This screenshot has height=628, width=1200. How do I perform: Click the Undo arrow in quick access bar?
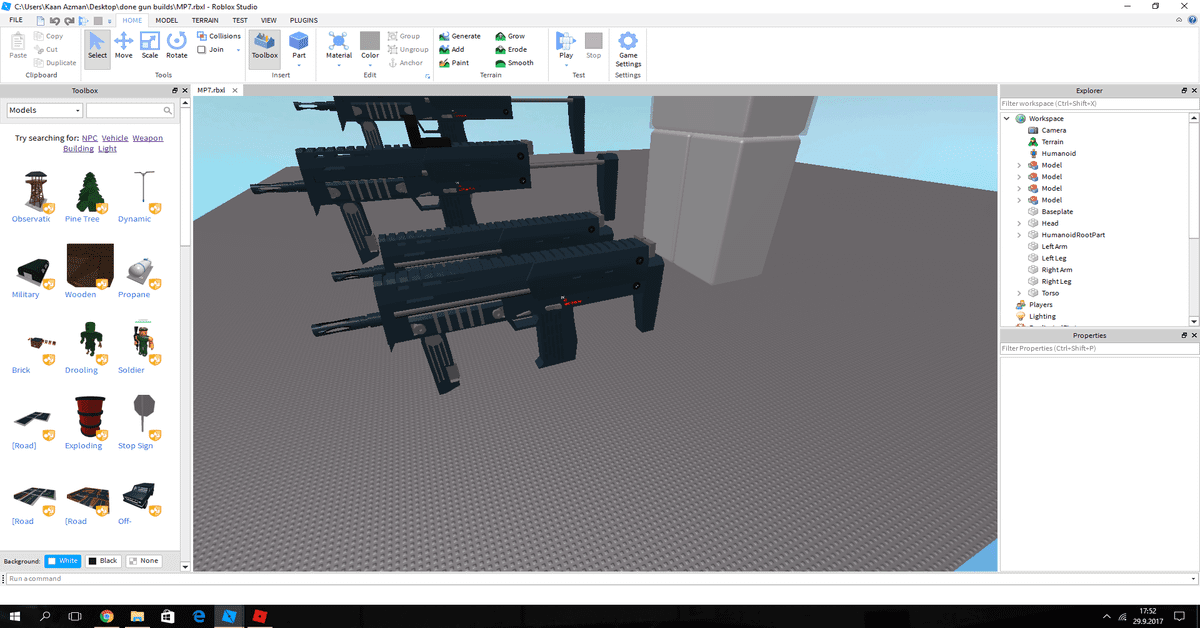[x=56, y=20]
